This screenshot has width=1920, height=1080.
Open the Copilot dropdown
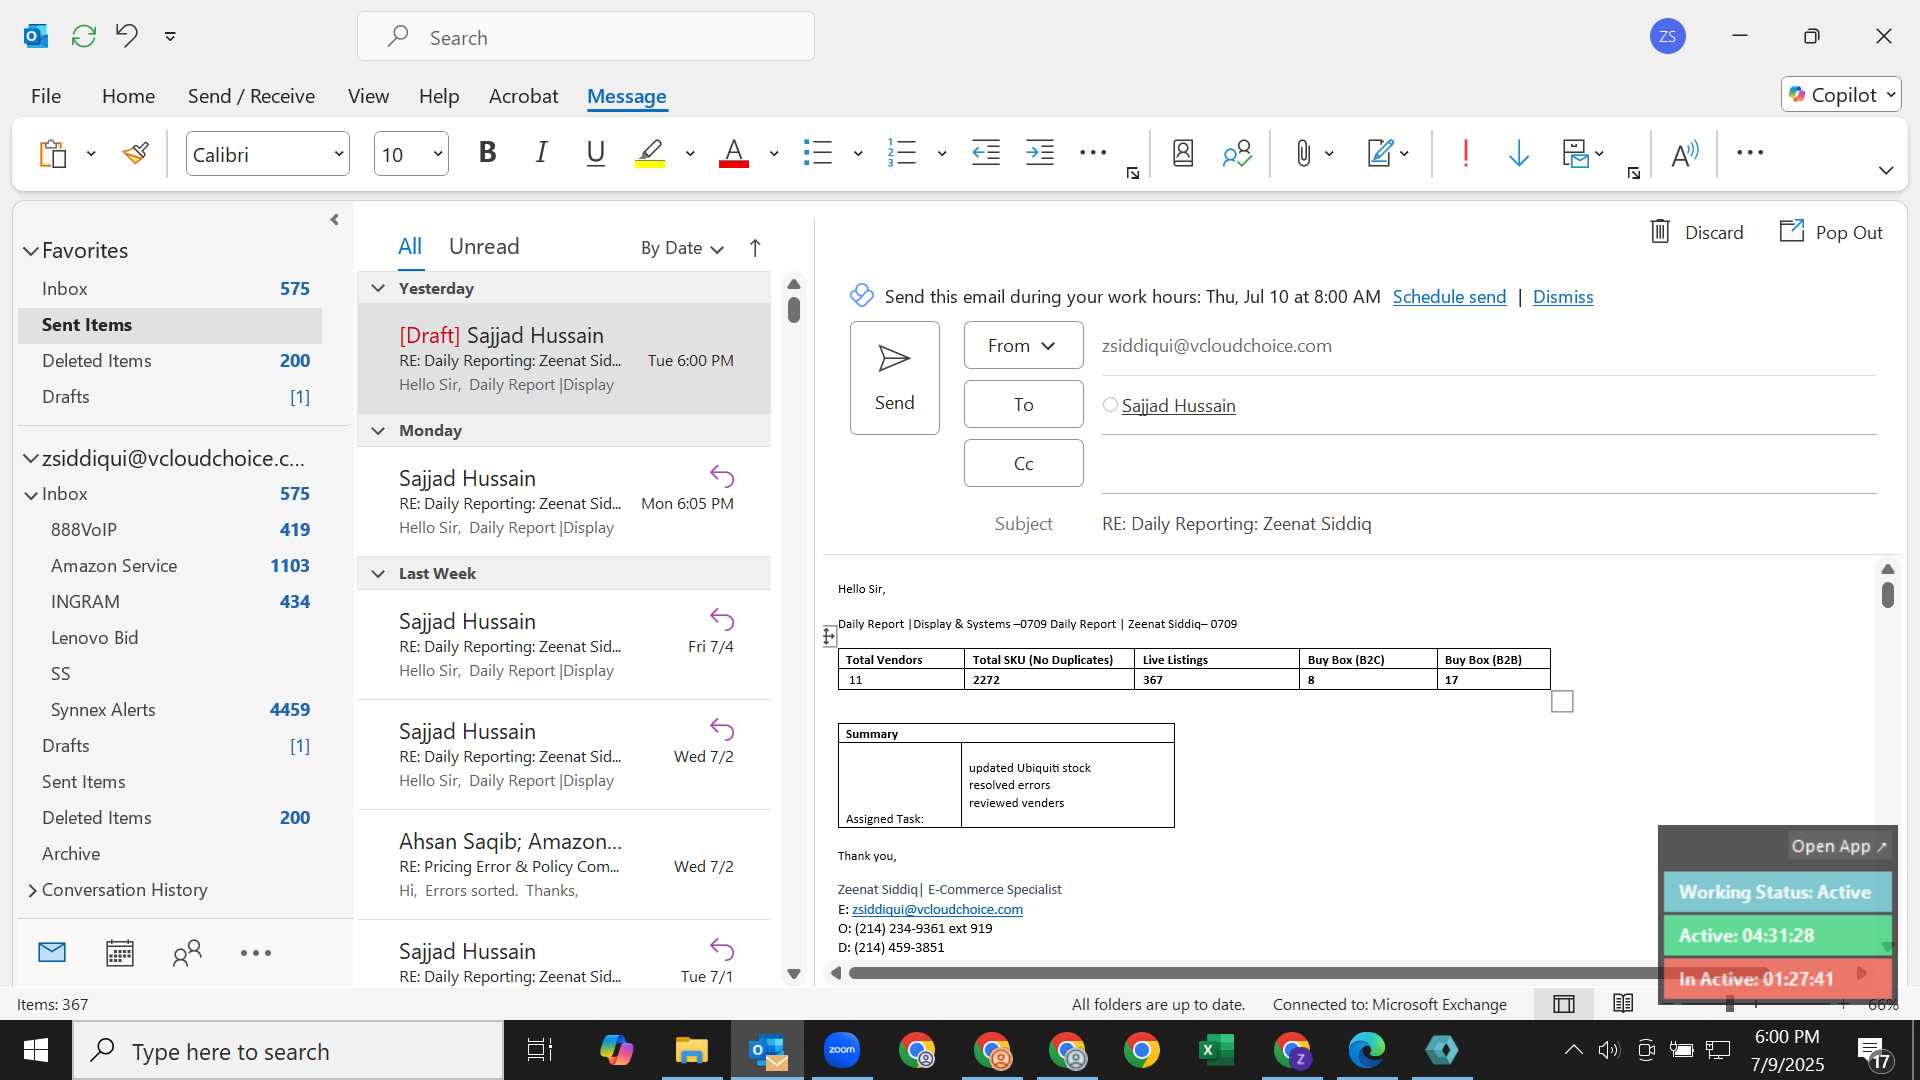coord(1841,94)
